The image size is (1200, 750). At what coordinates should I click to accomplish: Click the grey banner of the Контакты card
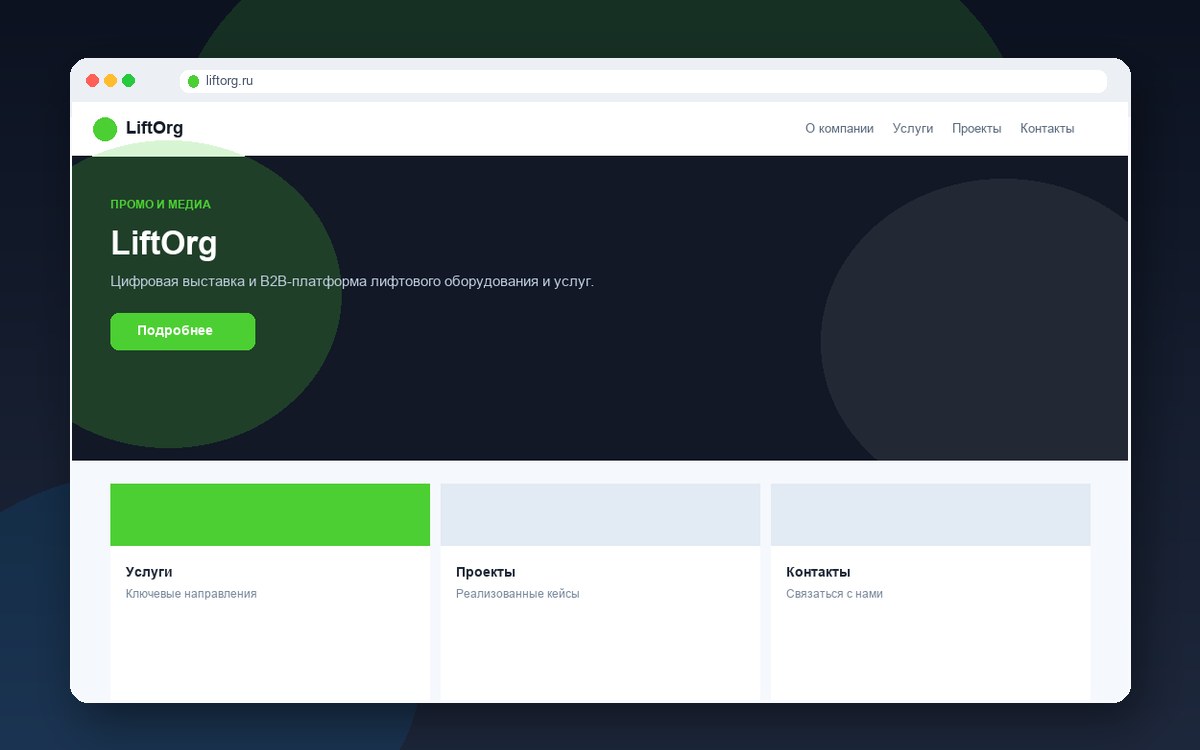(x=931, y=515)
